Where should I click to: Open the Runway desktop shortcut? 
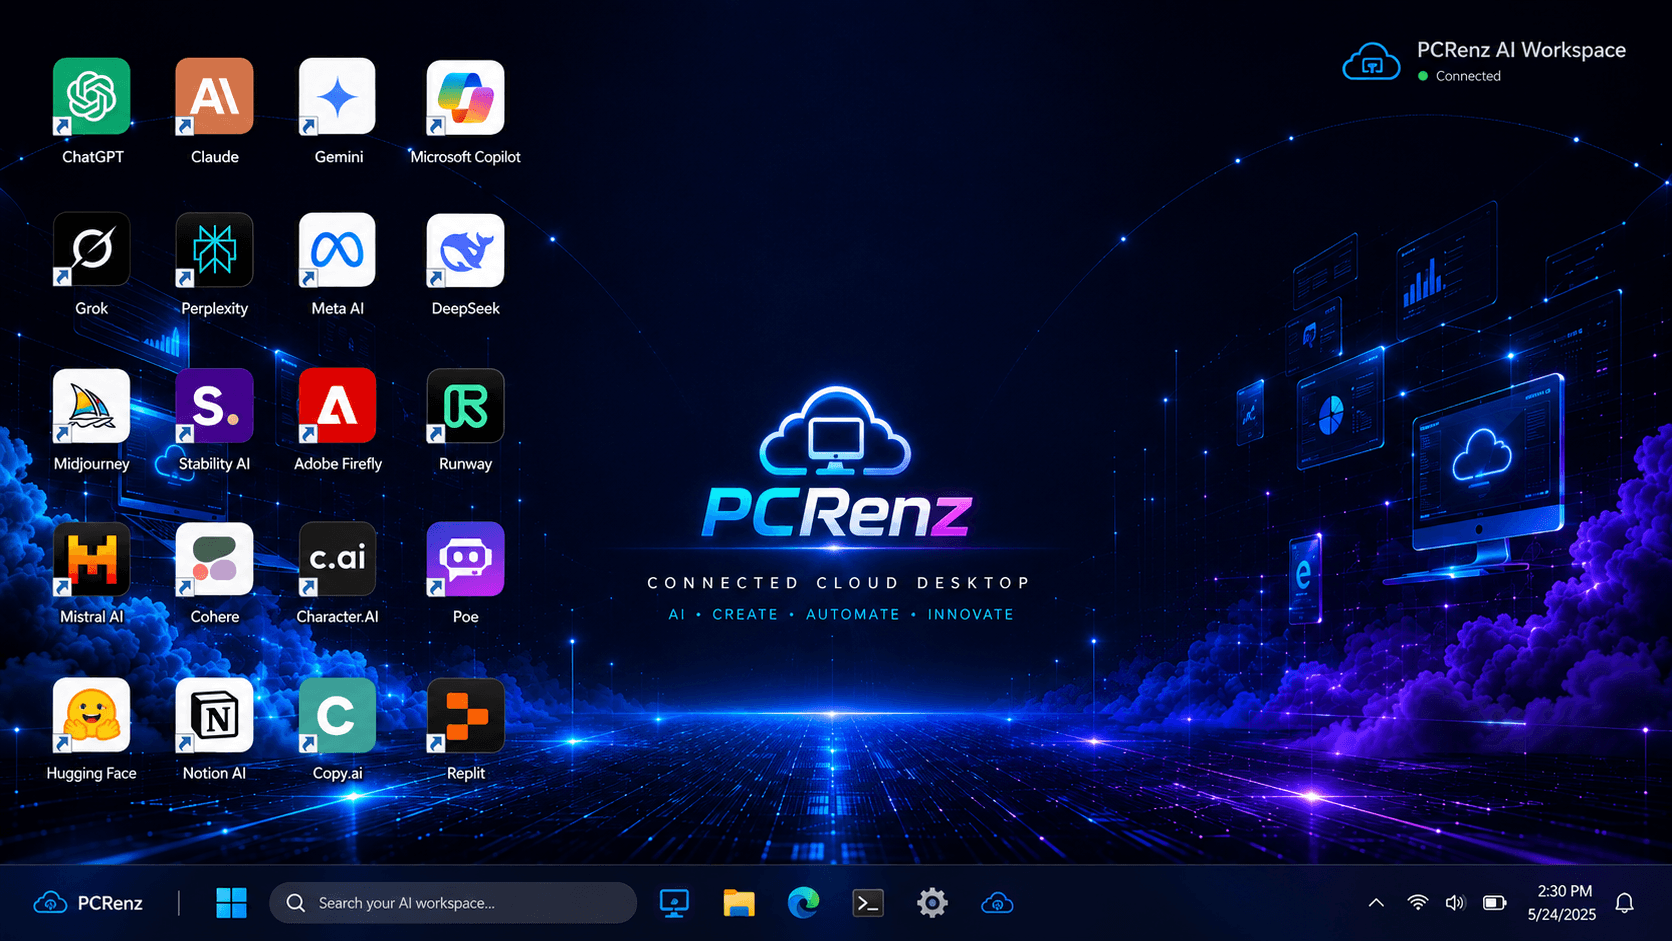pos(465,406)
